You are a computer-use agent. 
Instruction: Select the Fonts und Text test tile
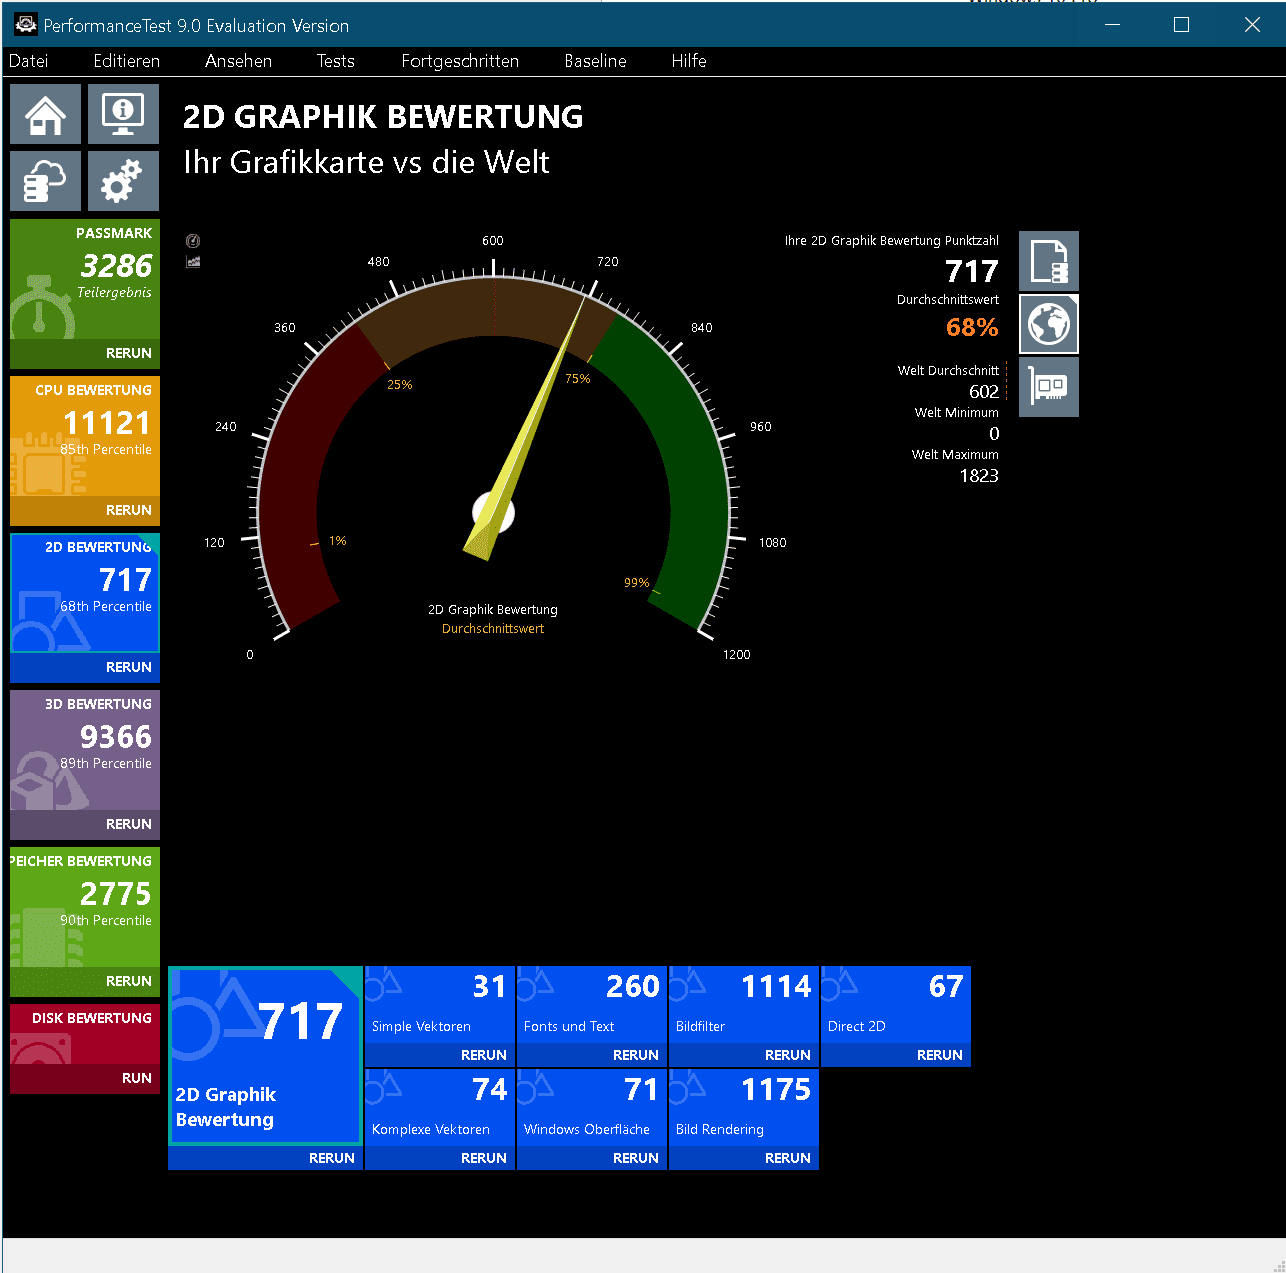(x=592, y=1005)
